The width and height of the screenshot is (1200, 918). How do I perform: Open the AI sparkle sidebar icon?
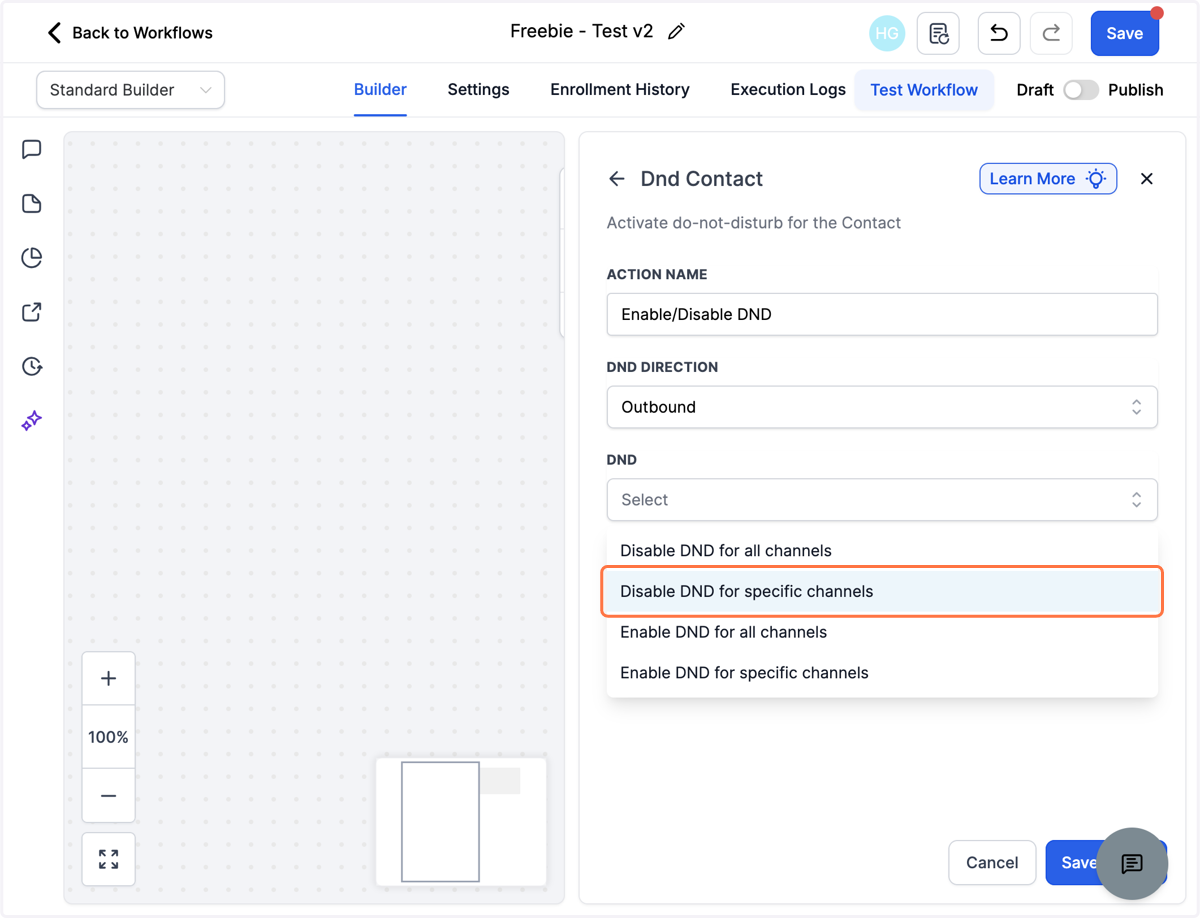click(x=32, y=420)
